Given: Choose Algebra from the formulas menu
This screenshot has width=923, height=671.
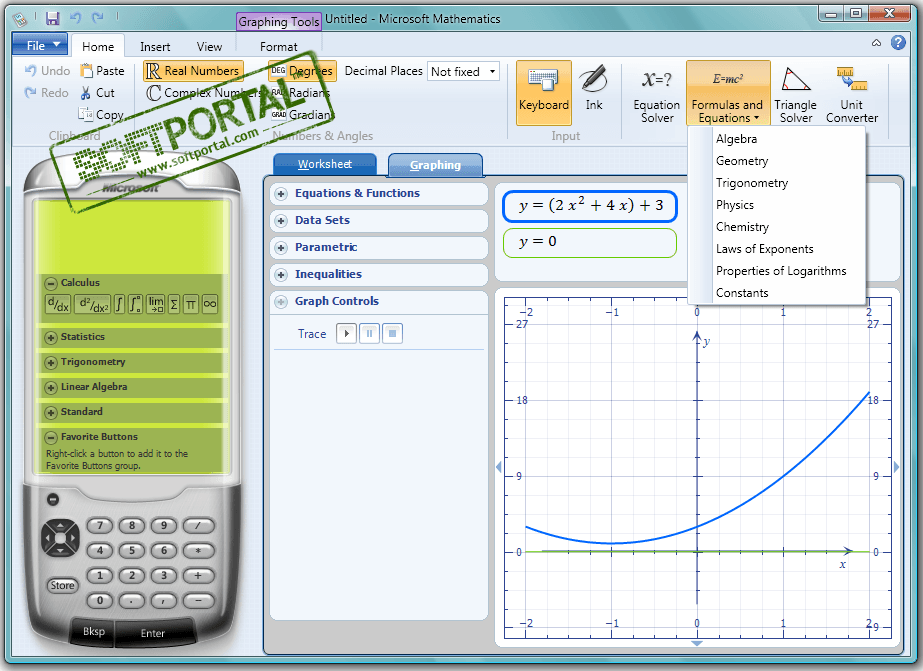Looking at the screenshot, I should pos(777,139).
